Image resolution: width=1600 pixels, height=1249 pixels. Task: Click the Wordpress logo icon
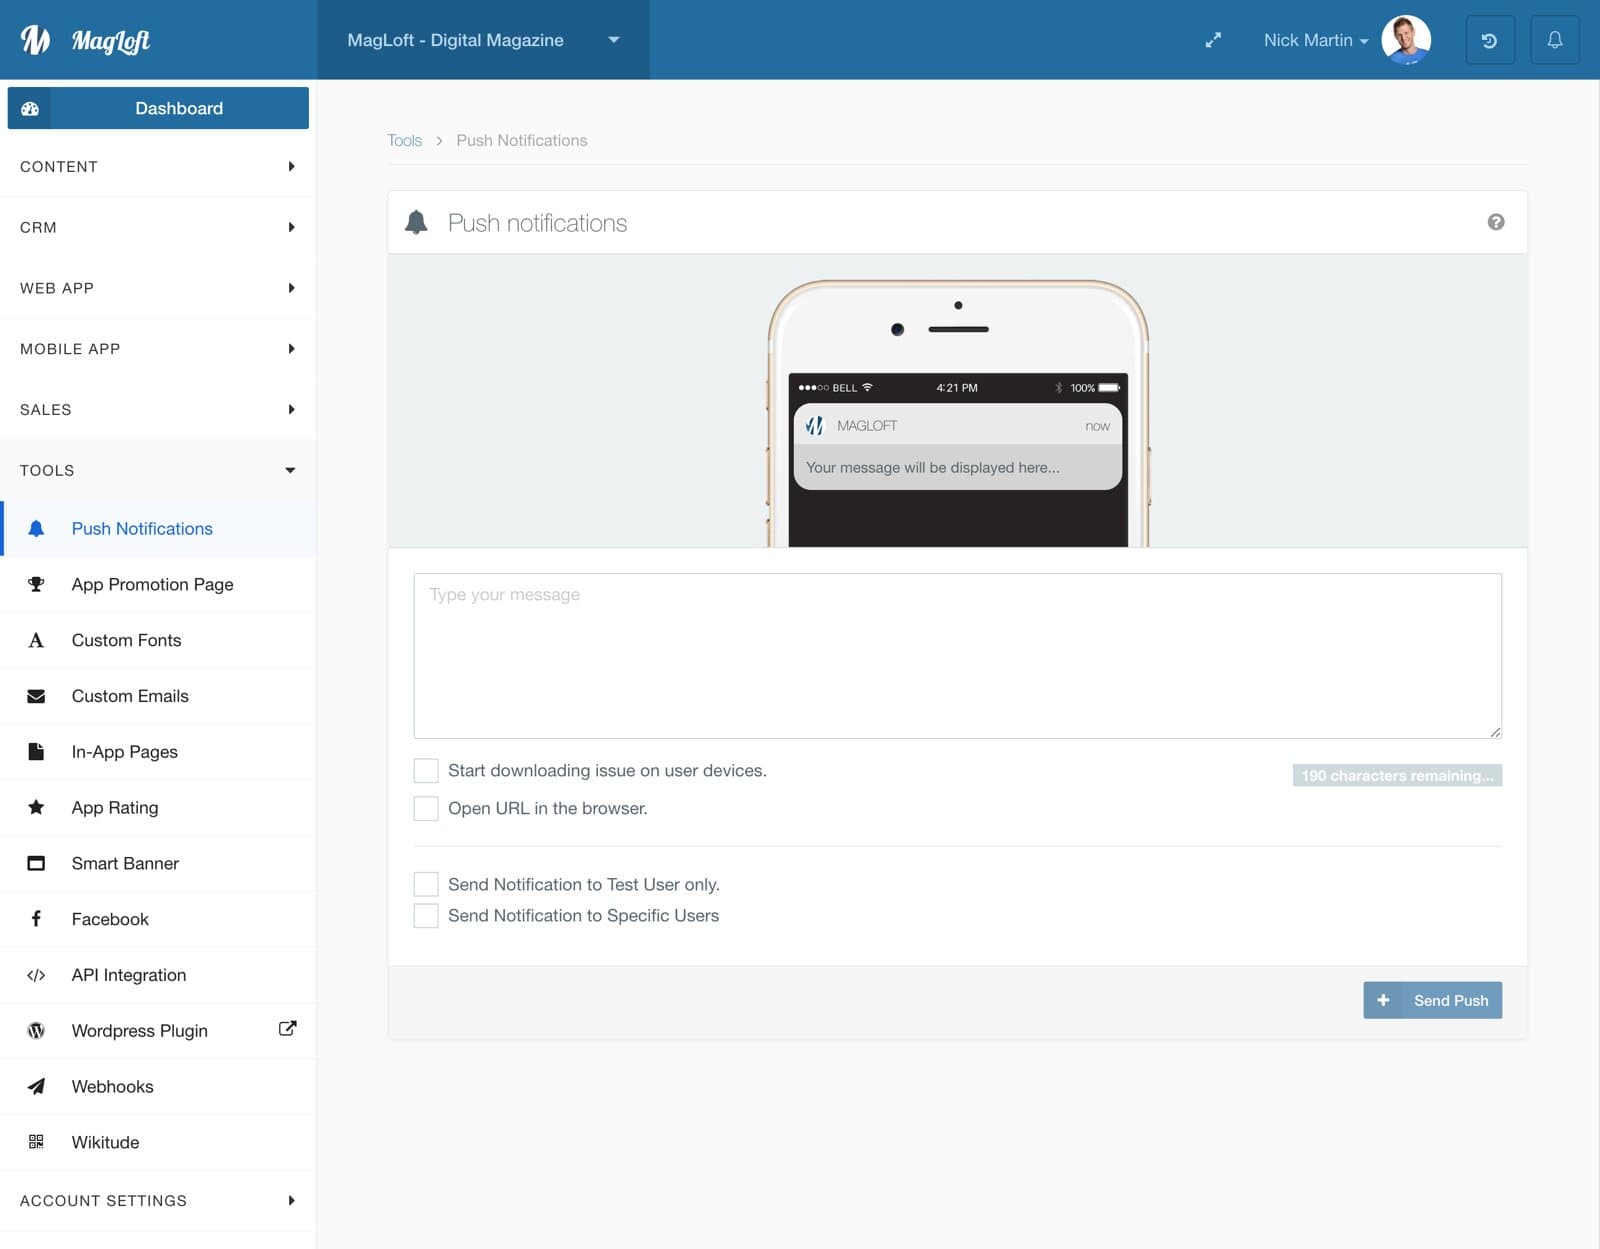click(36, 1031)
